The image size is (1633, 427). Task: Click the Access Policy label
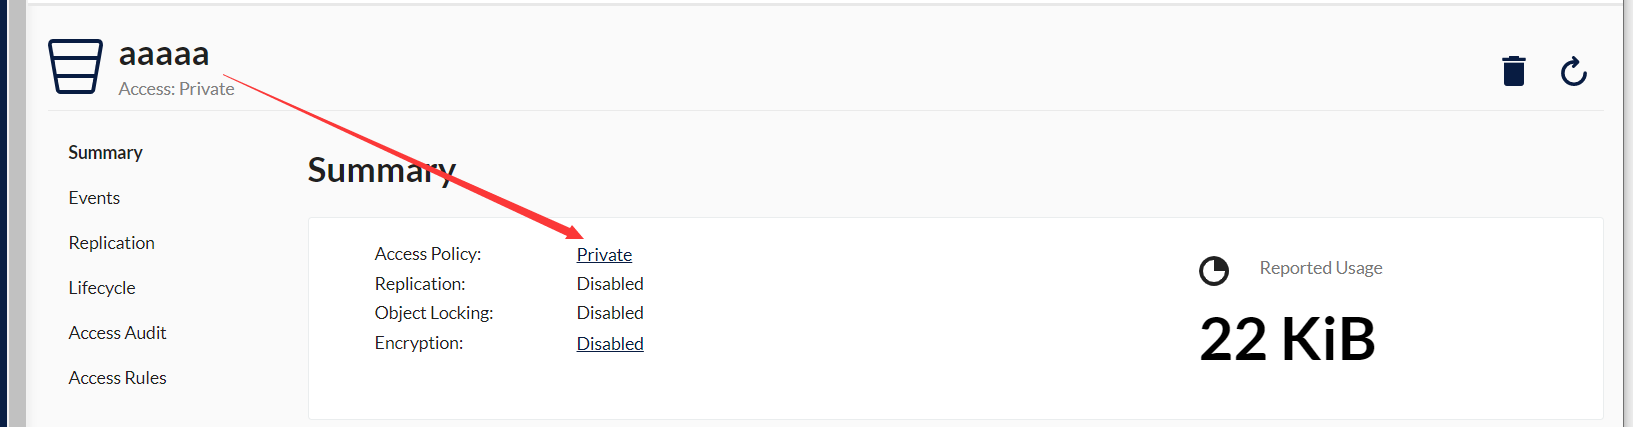(x=428, y=254)
